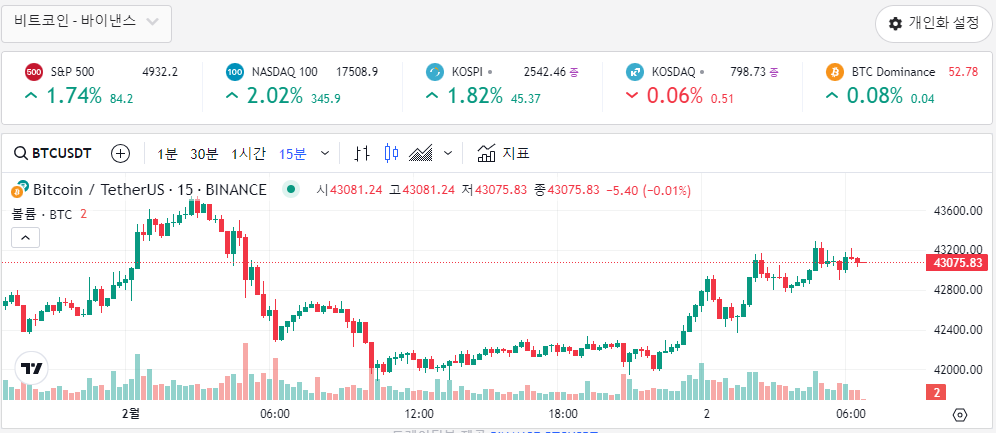996x433 pixels.
Task: Click the BTCUSDT symbol search icon
Action: [x=20, y=153]
